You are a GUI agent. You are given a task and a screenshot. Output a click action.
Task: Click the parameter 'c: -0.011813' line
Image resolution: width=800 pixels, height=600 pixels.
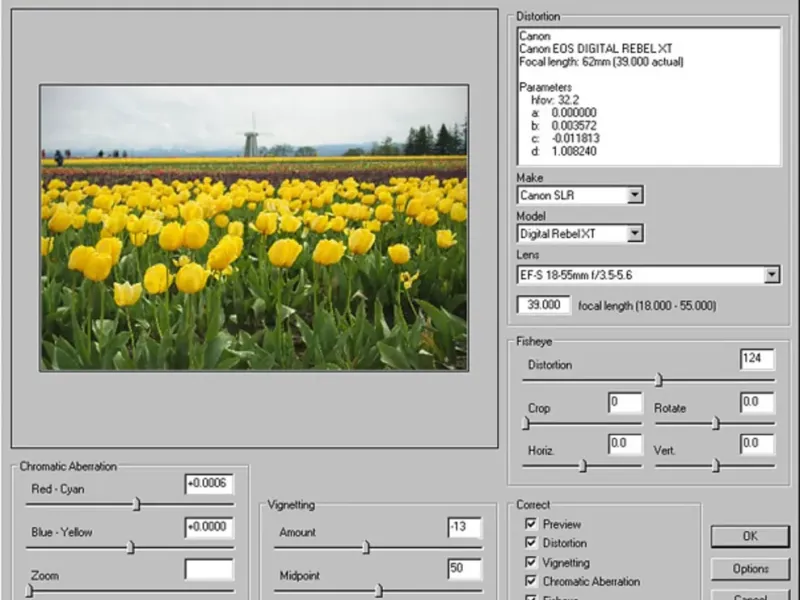[565, 138]
